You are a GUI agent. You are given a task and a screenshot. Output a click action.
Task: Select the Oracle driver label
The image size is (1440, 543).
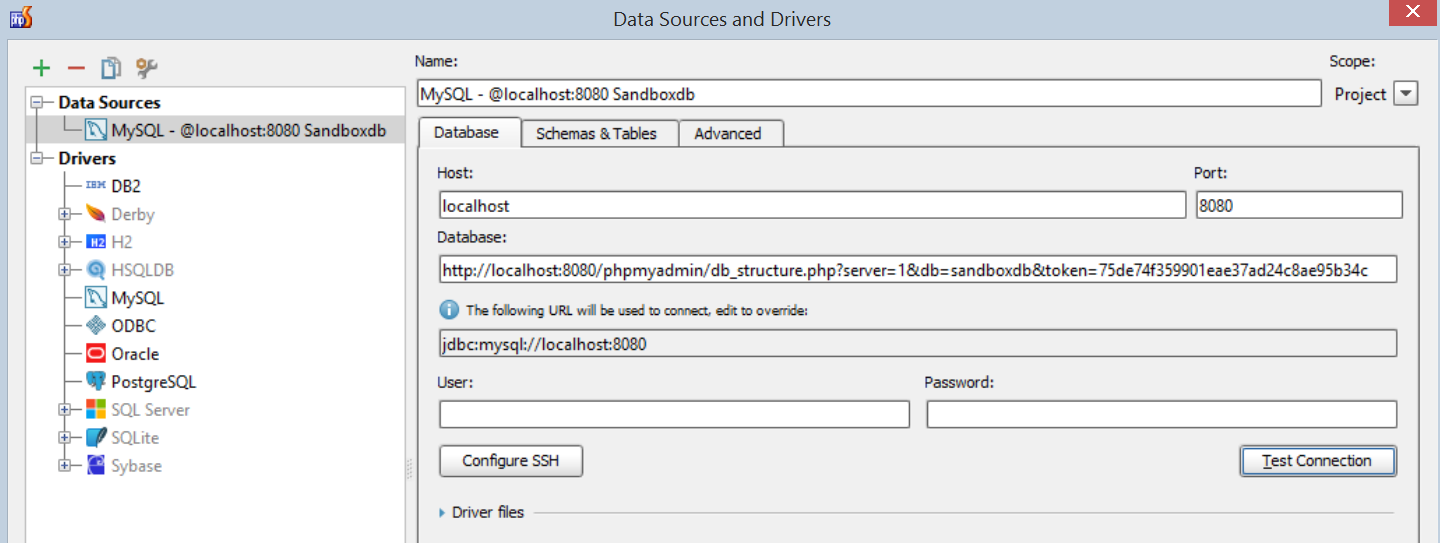[135, 354]
